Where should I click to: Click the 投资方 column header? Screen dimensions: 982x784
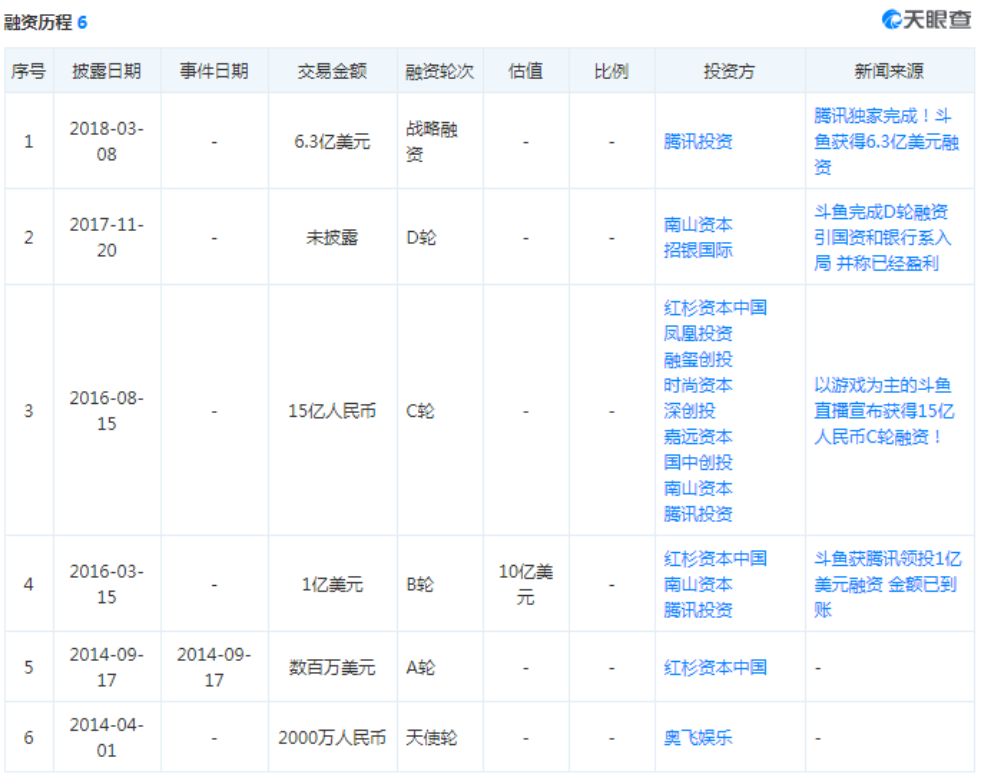click(x=730, y=71)
